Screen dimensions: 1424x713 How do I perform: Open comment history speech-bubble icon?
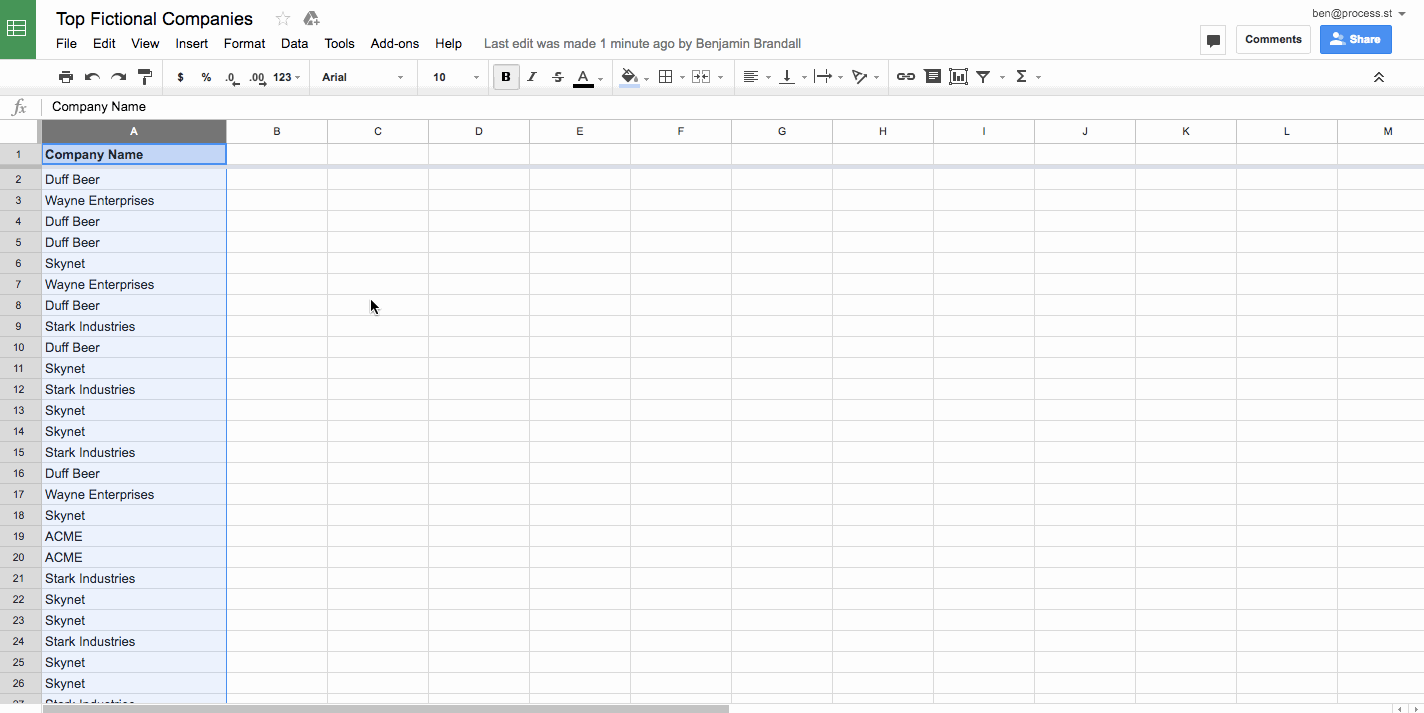pyautogui.click(x=1213, y=40)
